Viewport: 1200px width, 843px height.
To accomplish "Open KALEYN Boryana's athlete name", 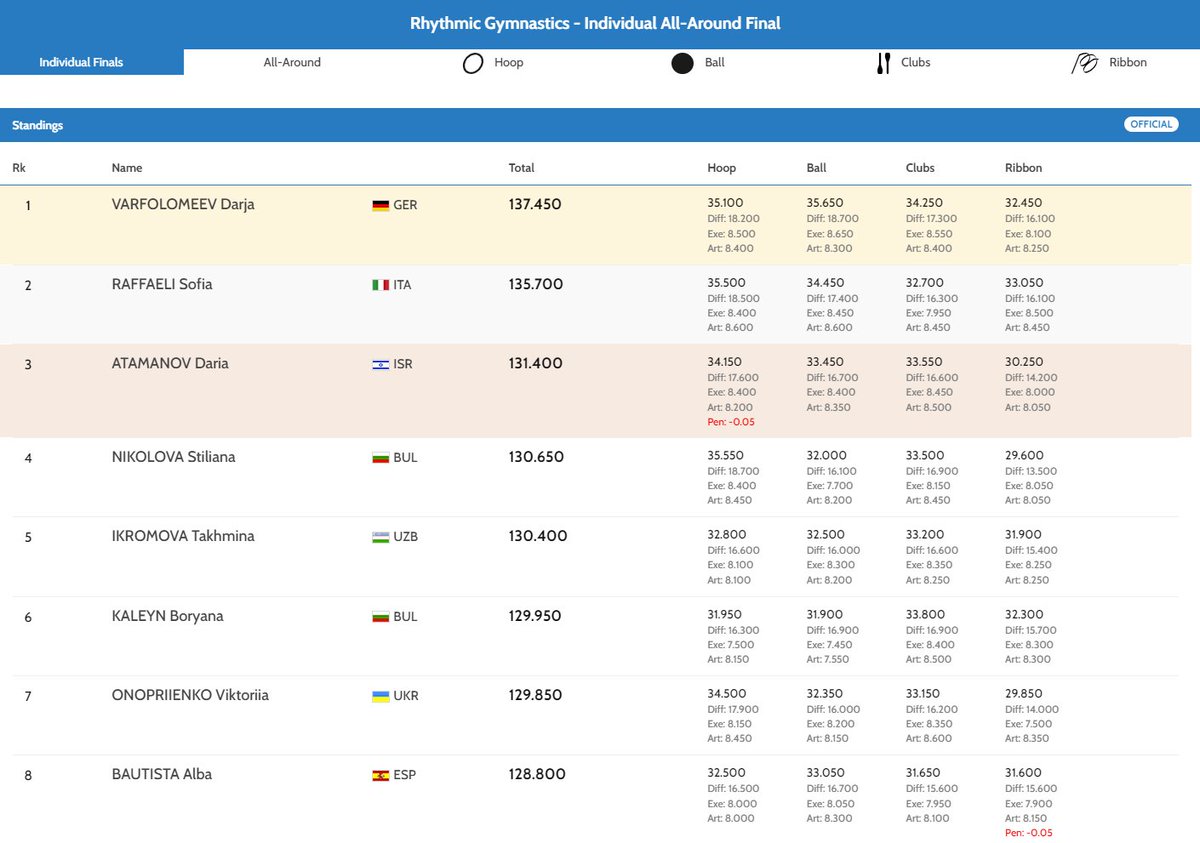I will (167, 616).
